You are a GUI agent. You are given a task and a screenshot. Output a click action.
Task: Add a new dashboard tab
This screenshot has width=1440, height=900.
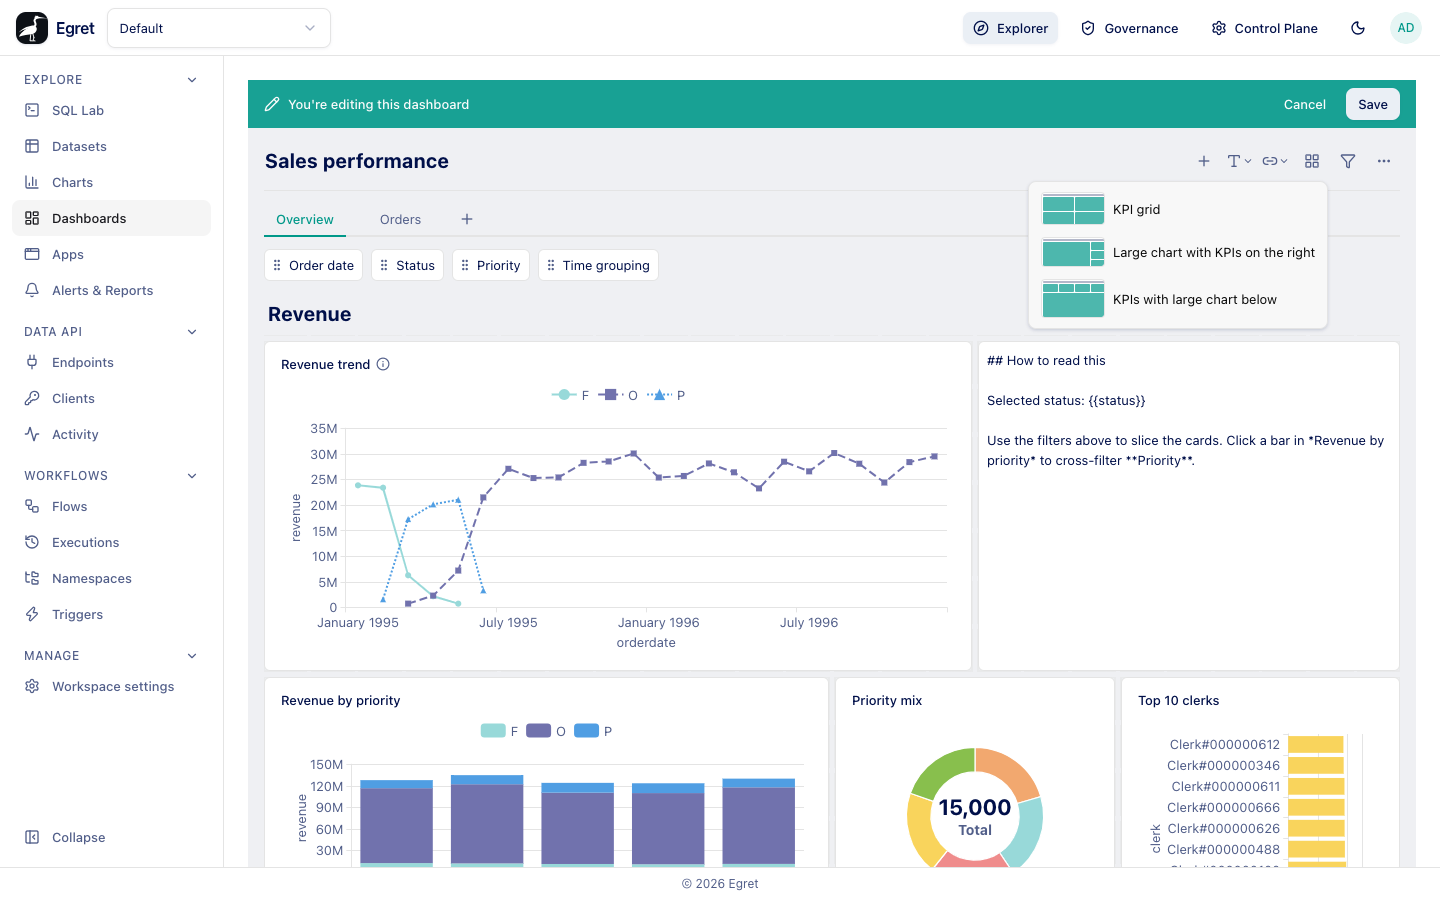(x=467, y=219)
